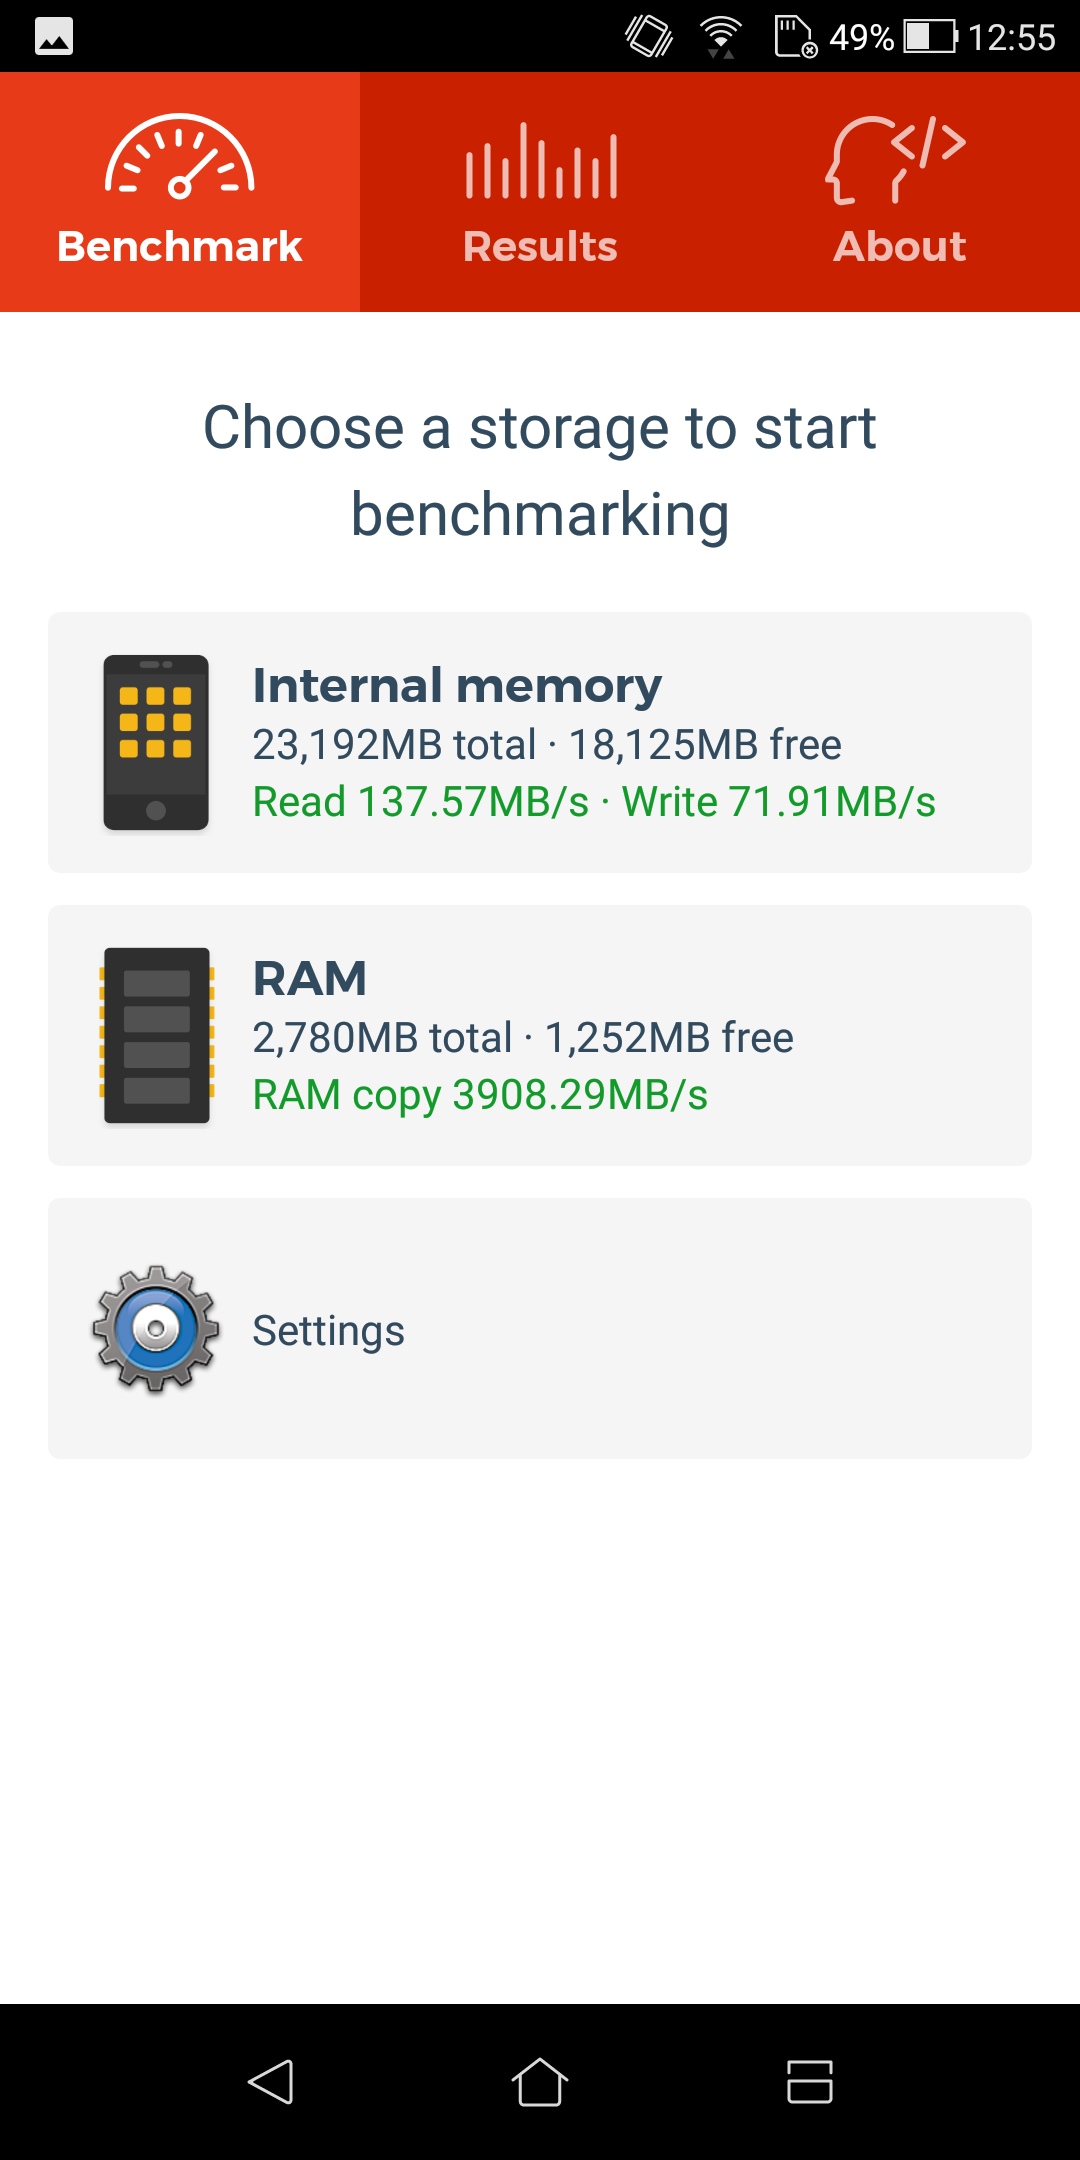Screen dimensions: 1080x2160
Task: Tap the RAM chip icon
Action: (x=156, y=1035)
